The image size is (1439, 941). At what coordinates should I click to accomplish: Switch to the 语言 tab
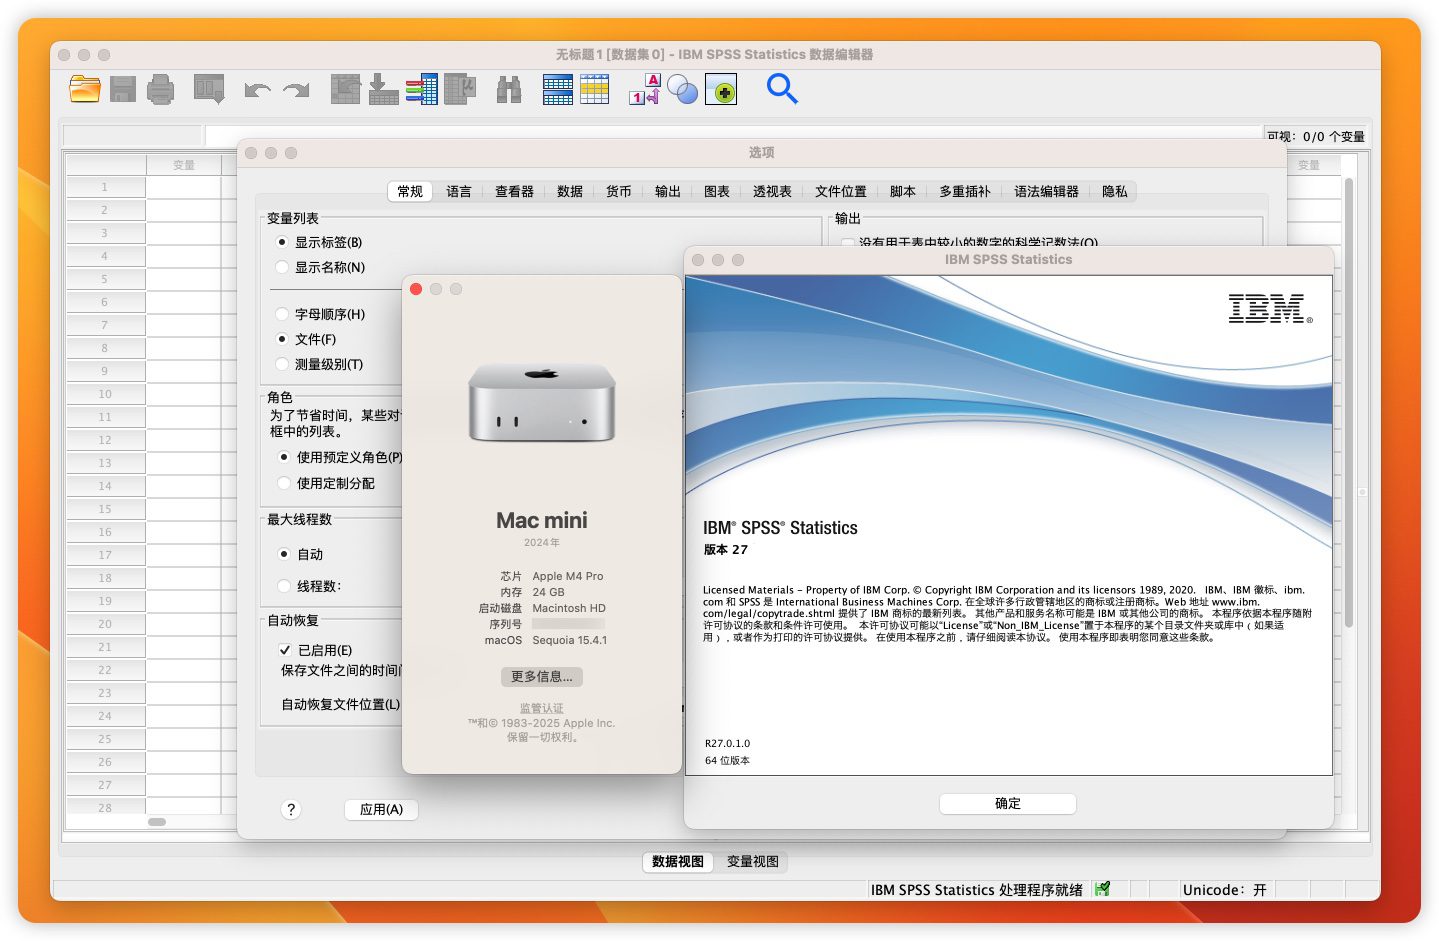pyautogui.click(x=459, y=192)
